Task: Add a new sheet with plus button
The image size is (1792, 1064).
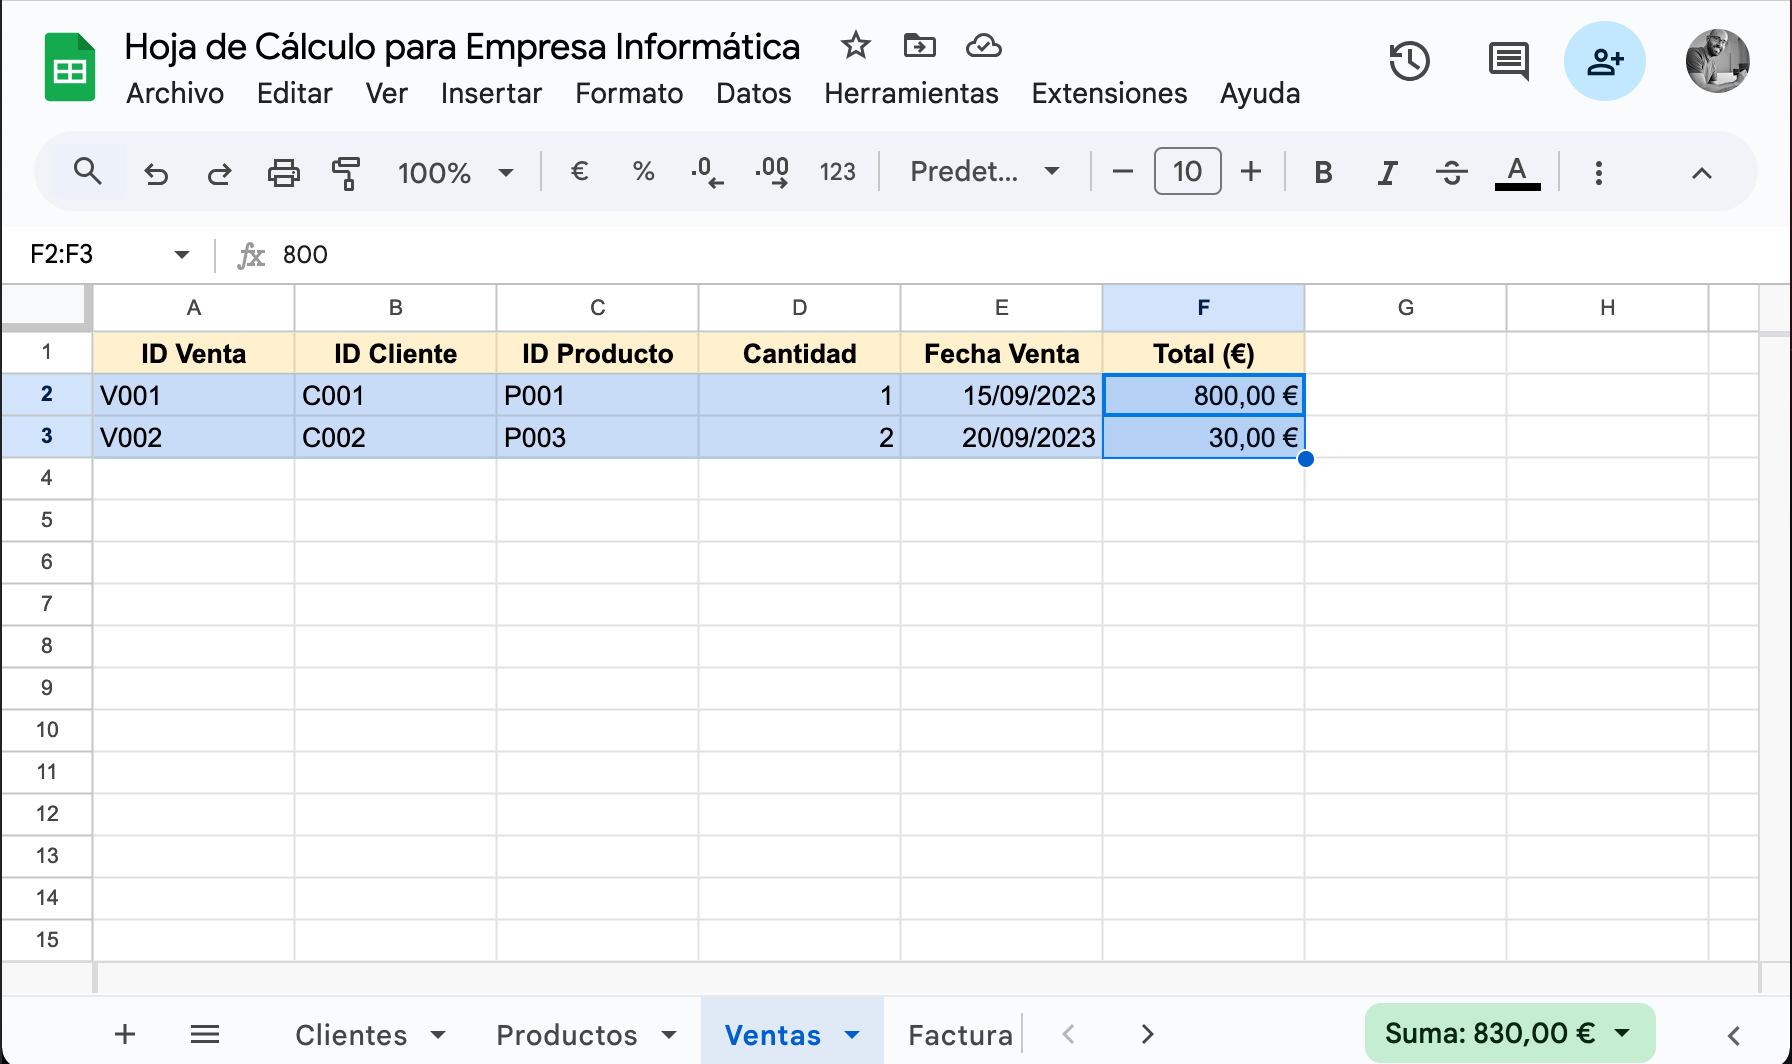Action: coord(125,1034)
